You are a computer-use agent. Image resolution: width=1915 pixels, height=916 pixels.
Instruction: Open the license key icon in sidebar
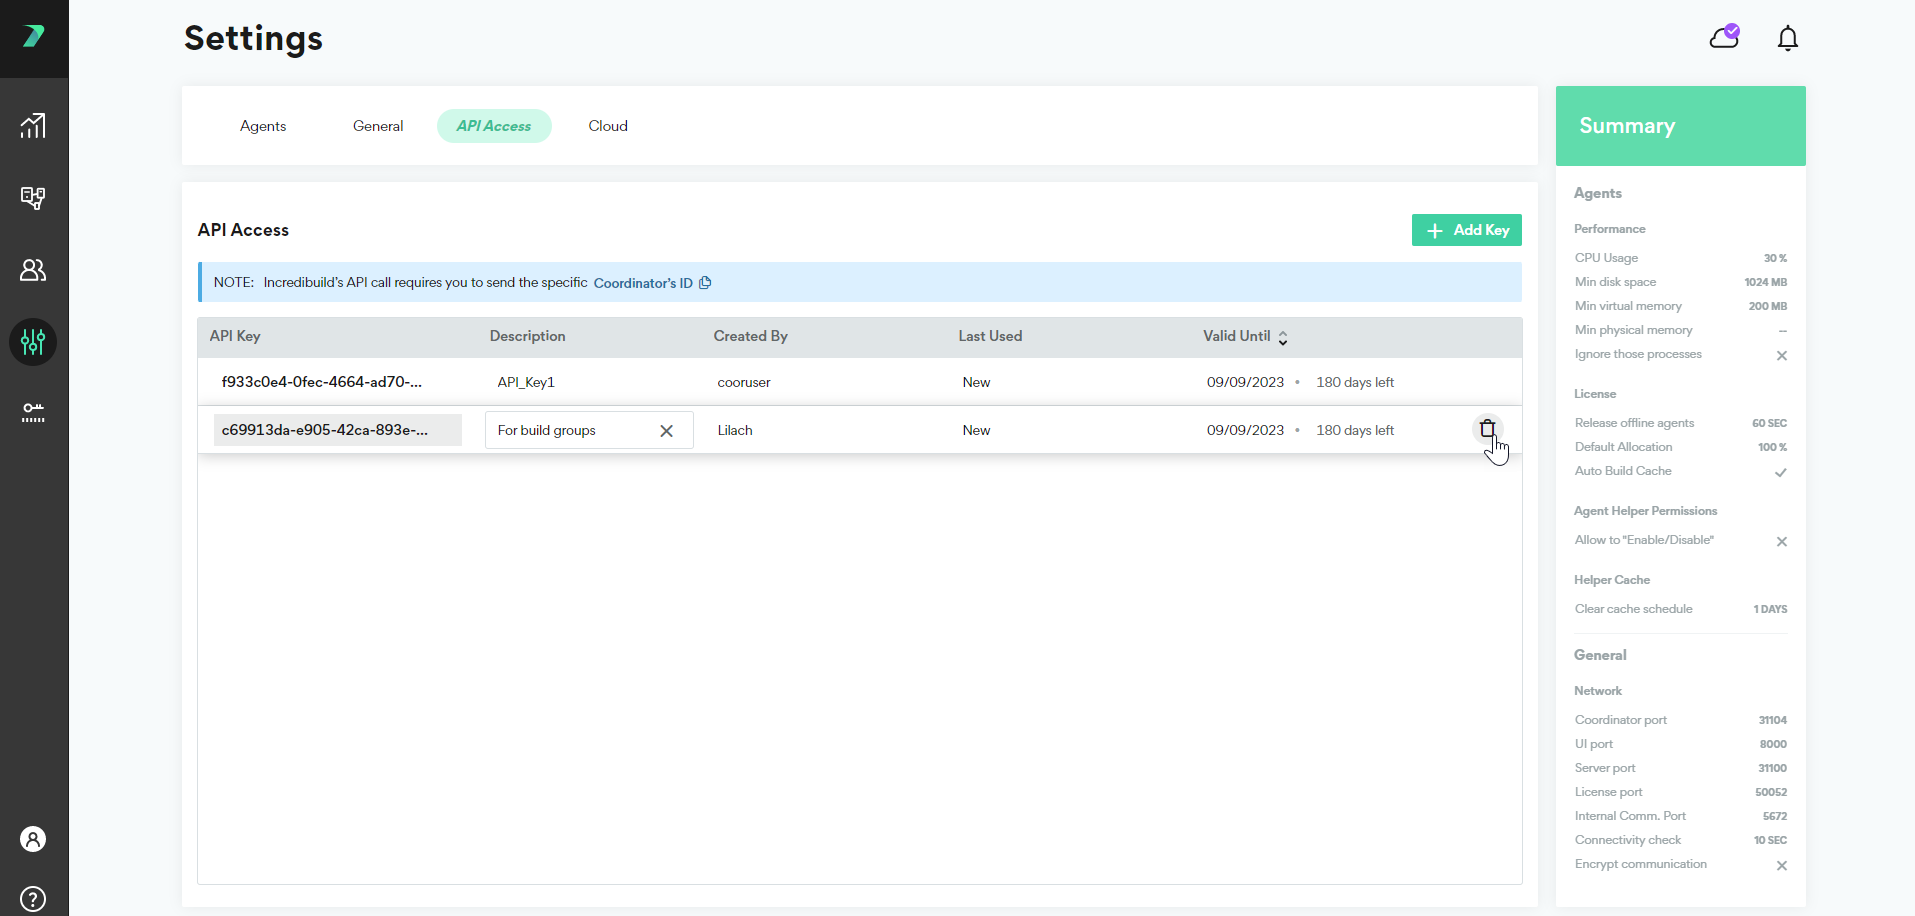click(x=33, y=412)
